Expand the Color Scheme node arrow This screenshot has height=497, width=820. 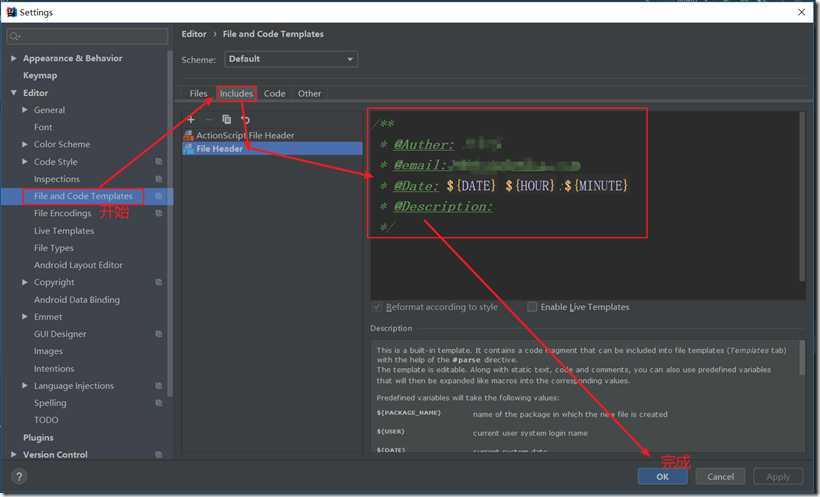click(x=25, y=144)
